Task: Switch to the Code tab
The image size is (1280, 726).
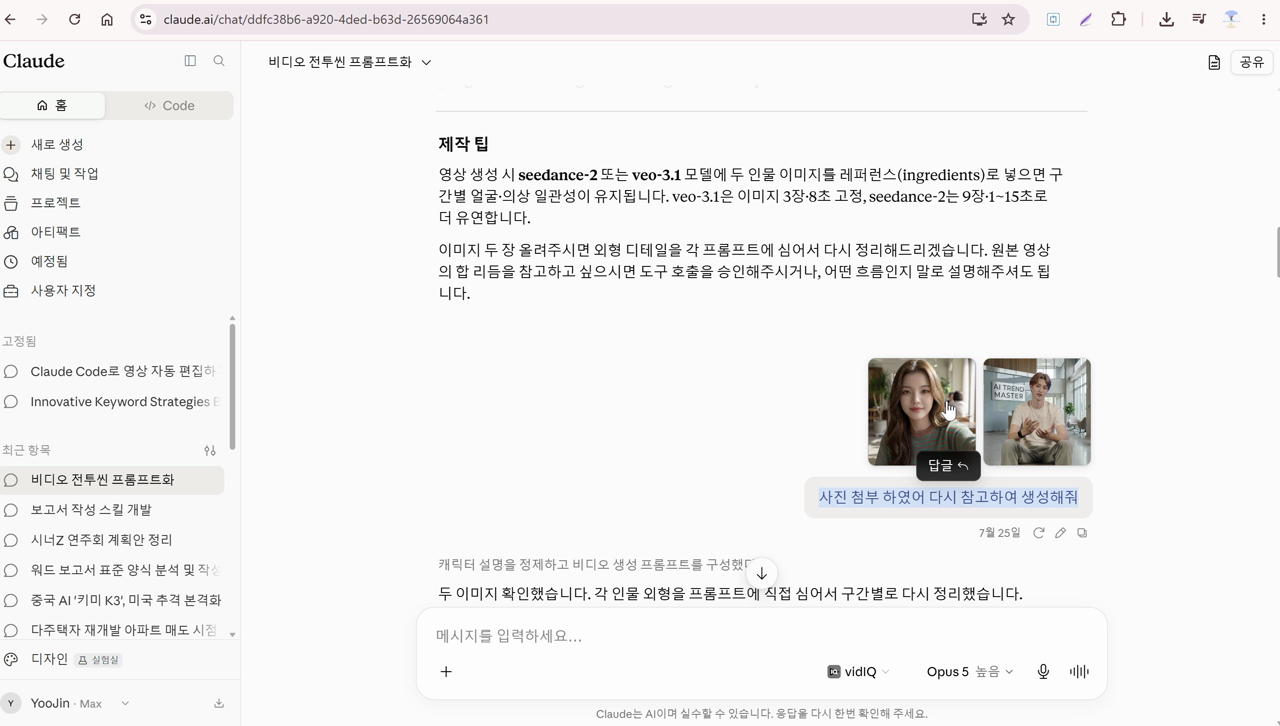Action: tap(169, 105)
